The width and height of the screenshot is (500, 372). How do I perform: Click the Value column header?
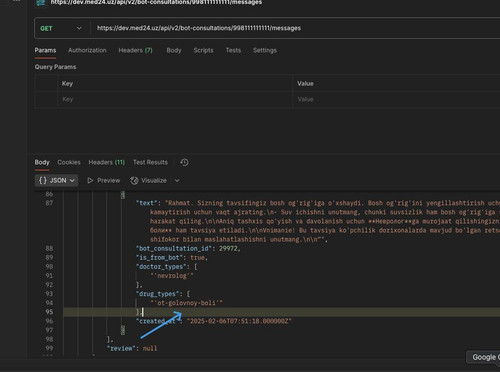pyautogui.click(x=305, y=84)
